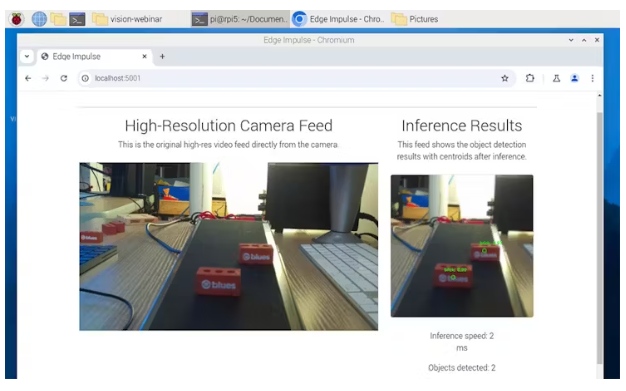Image resolution: width=626 pixels, height=391 pixels.
Task: Switch to the vision-webinar folder window
Action: coord(128,19)
